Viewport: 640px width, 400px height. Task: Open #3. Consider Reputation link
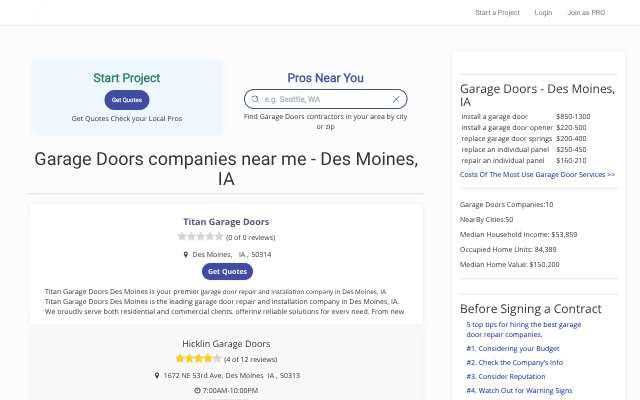point(506,376)
